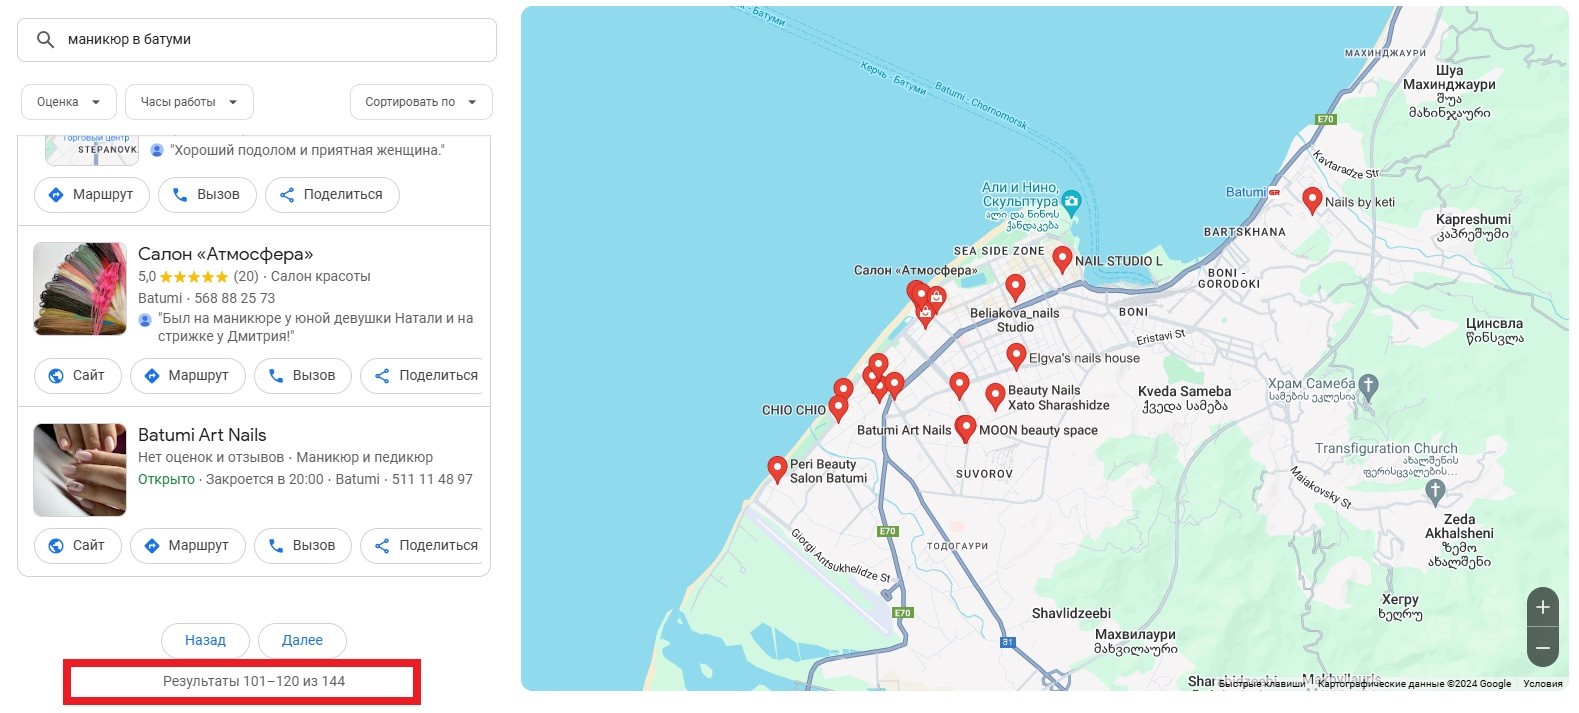
Task: Zoom in the map with the plus button
Action: click(x=1543, y=607)
